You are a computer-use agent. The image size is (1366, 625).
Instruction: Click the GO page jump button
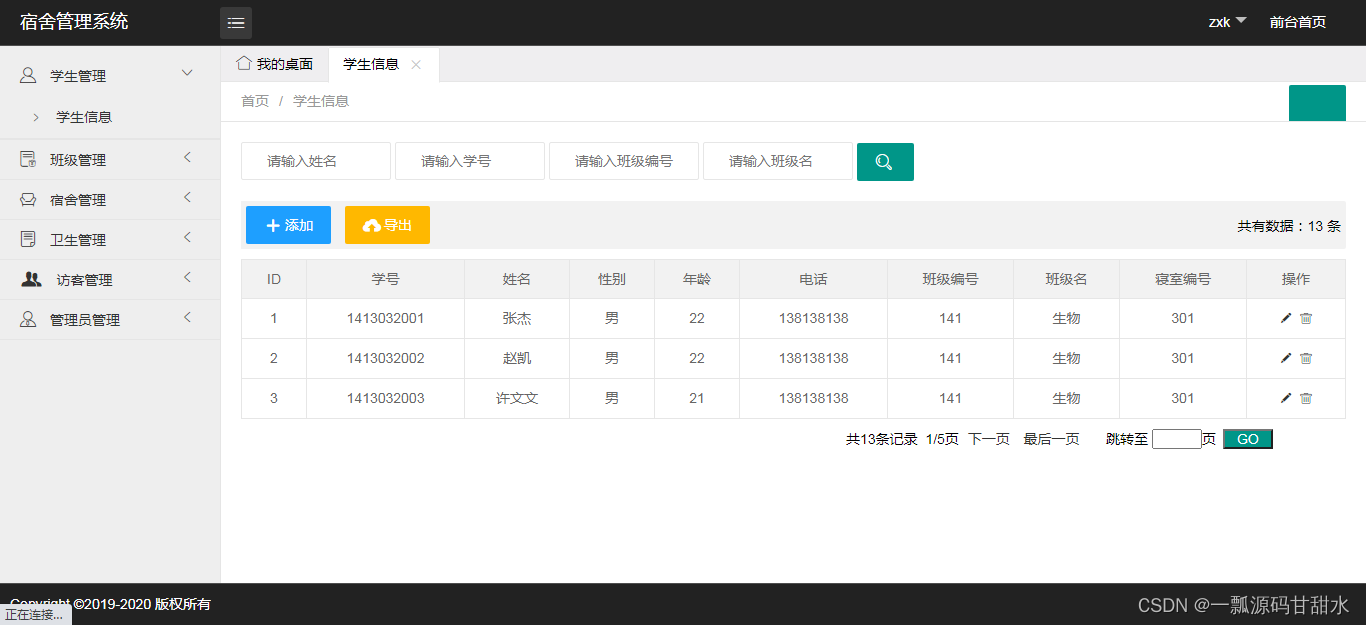point(1247,438)
